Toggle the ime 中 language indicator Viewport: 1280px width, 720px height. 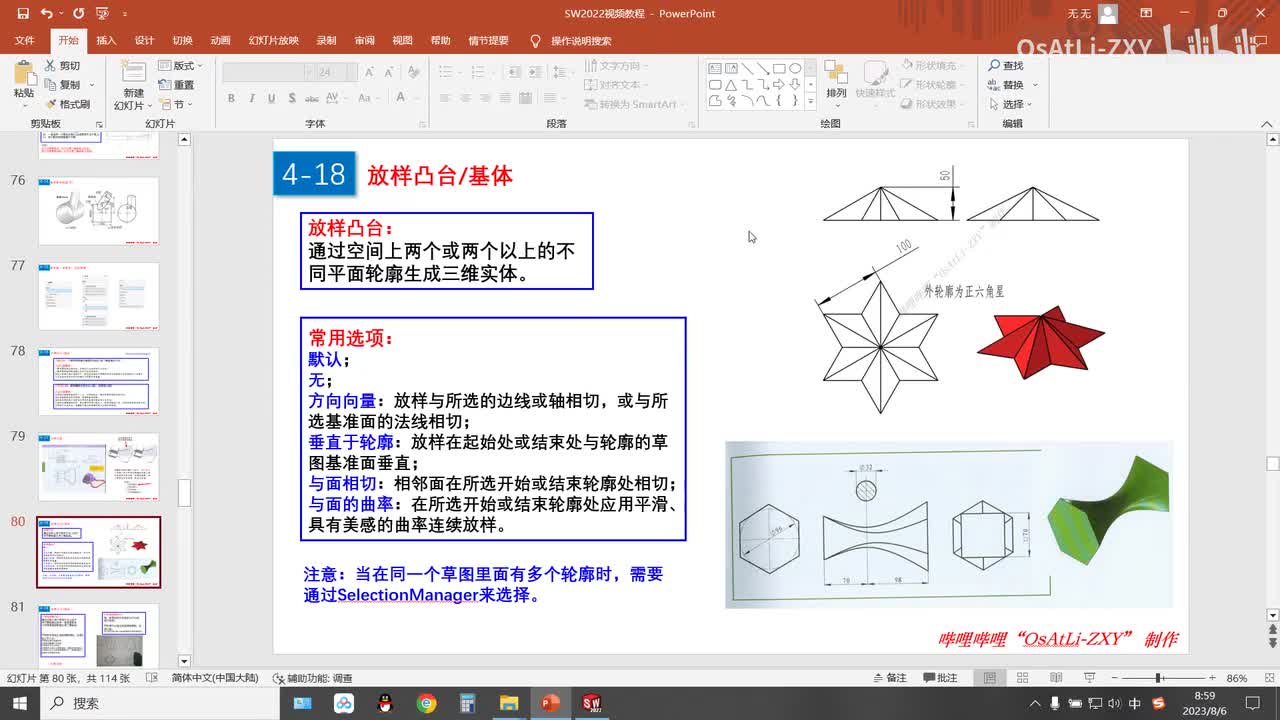[1134, 704]
